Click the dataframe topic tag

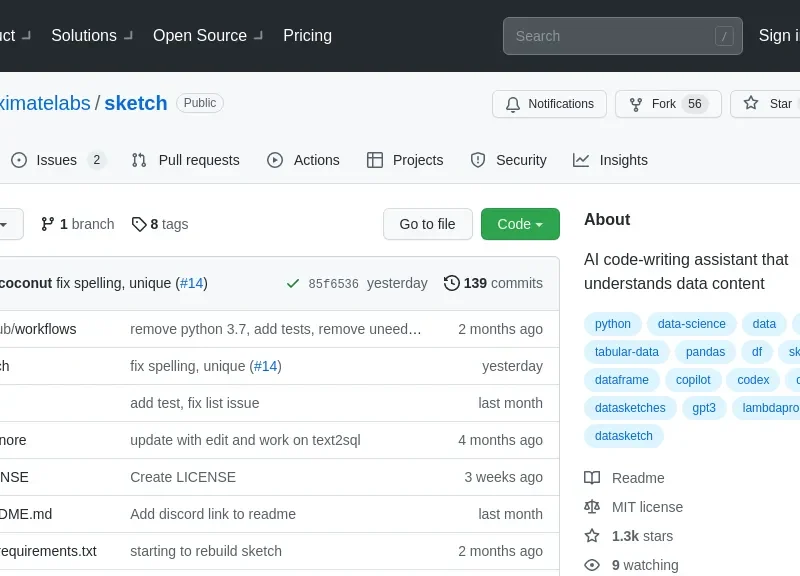621,380
